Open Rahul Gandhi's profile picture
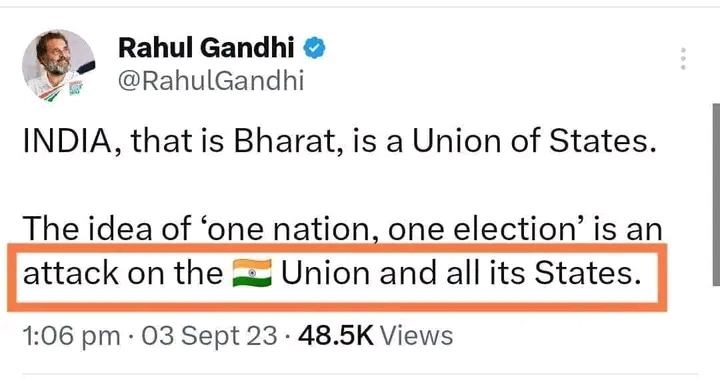Image resolution: width=720 pixels, height=379 pixels. point(58,65)
